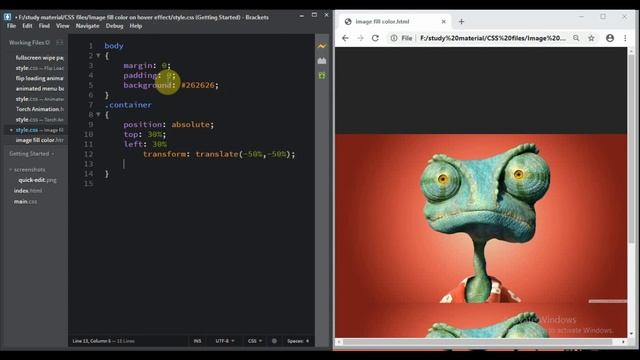Open animated menu working file
Viewport: 640px width, 360px height.
[39, 89]
